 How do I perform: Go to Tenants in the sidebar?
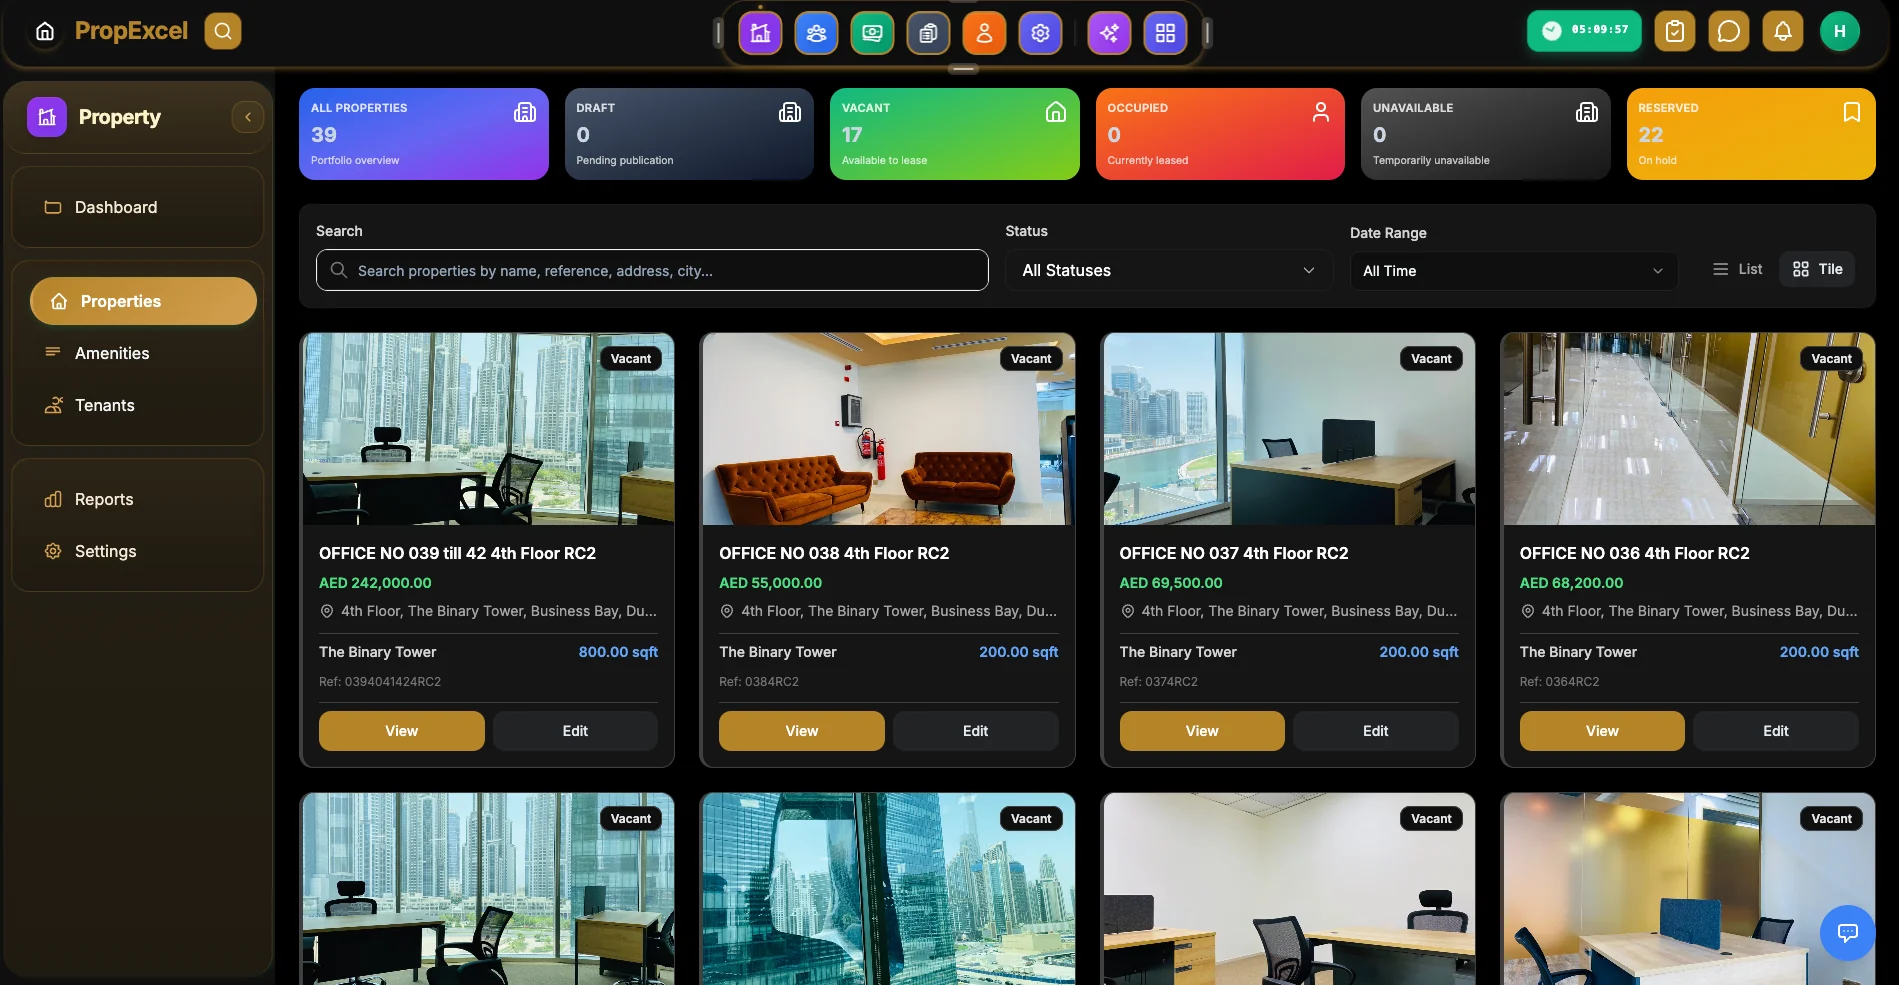104,405
